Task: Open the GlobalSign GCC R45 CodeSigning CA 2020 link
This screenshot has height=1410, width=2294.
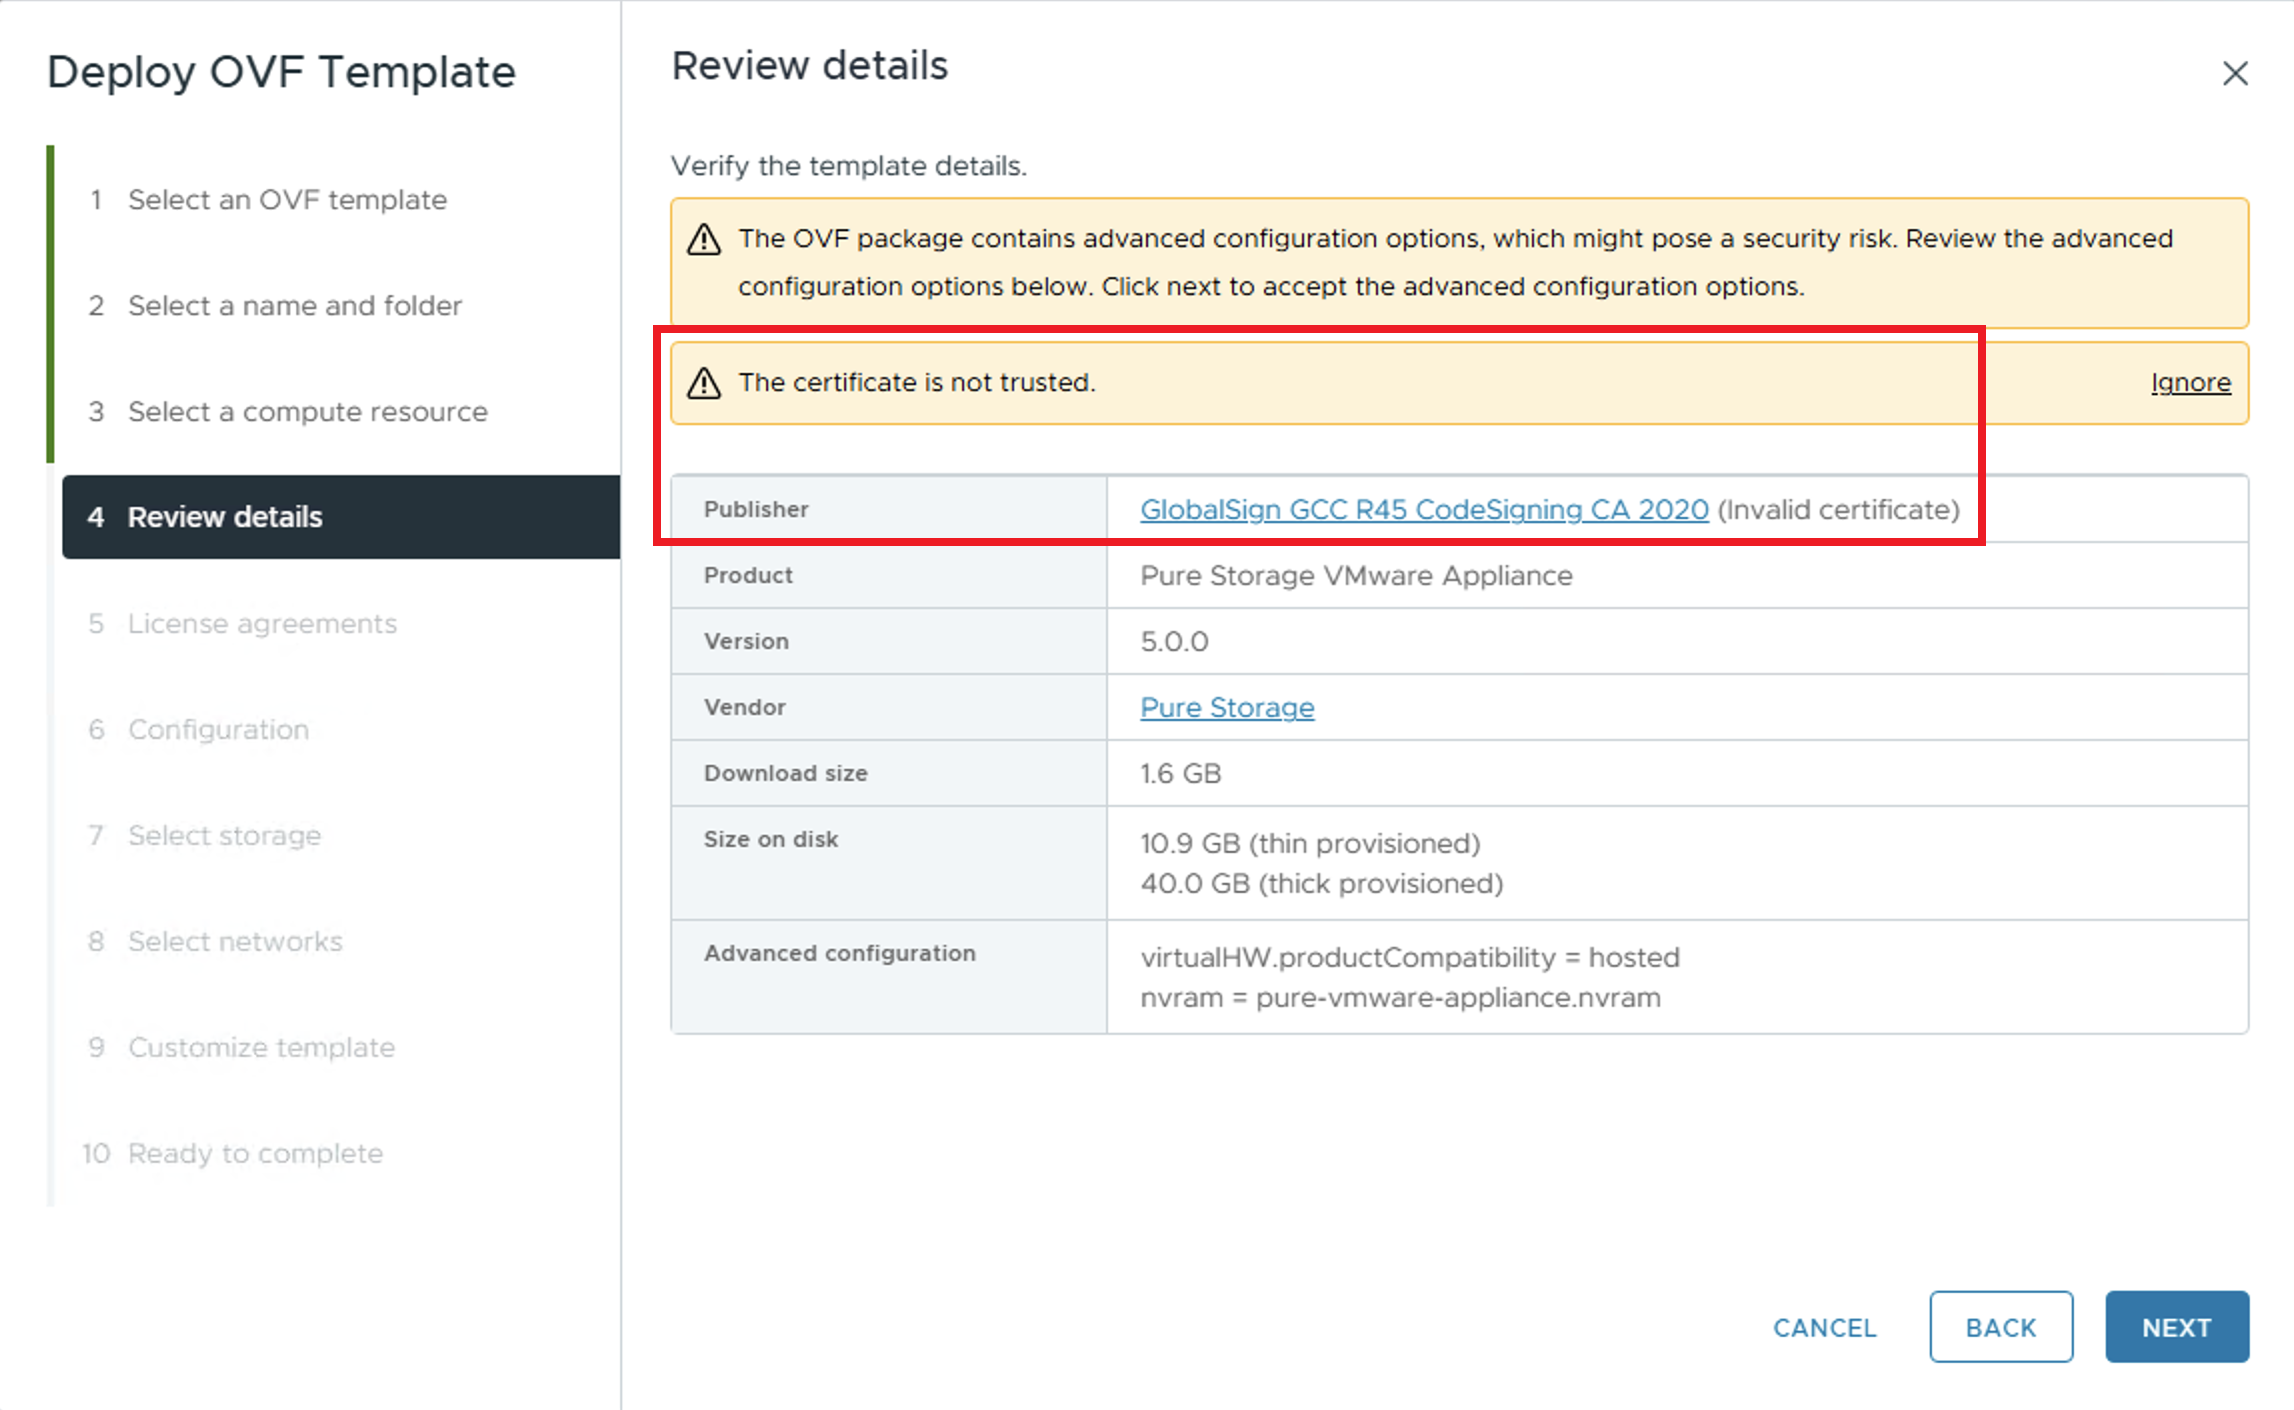Action: 1423,509
